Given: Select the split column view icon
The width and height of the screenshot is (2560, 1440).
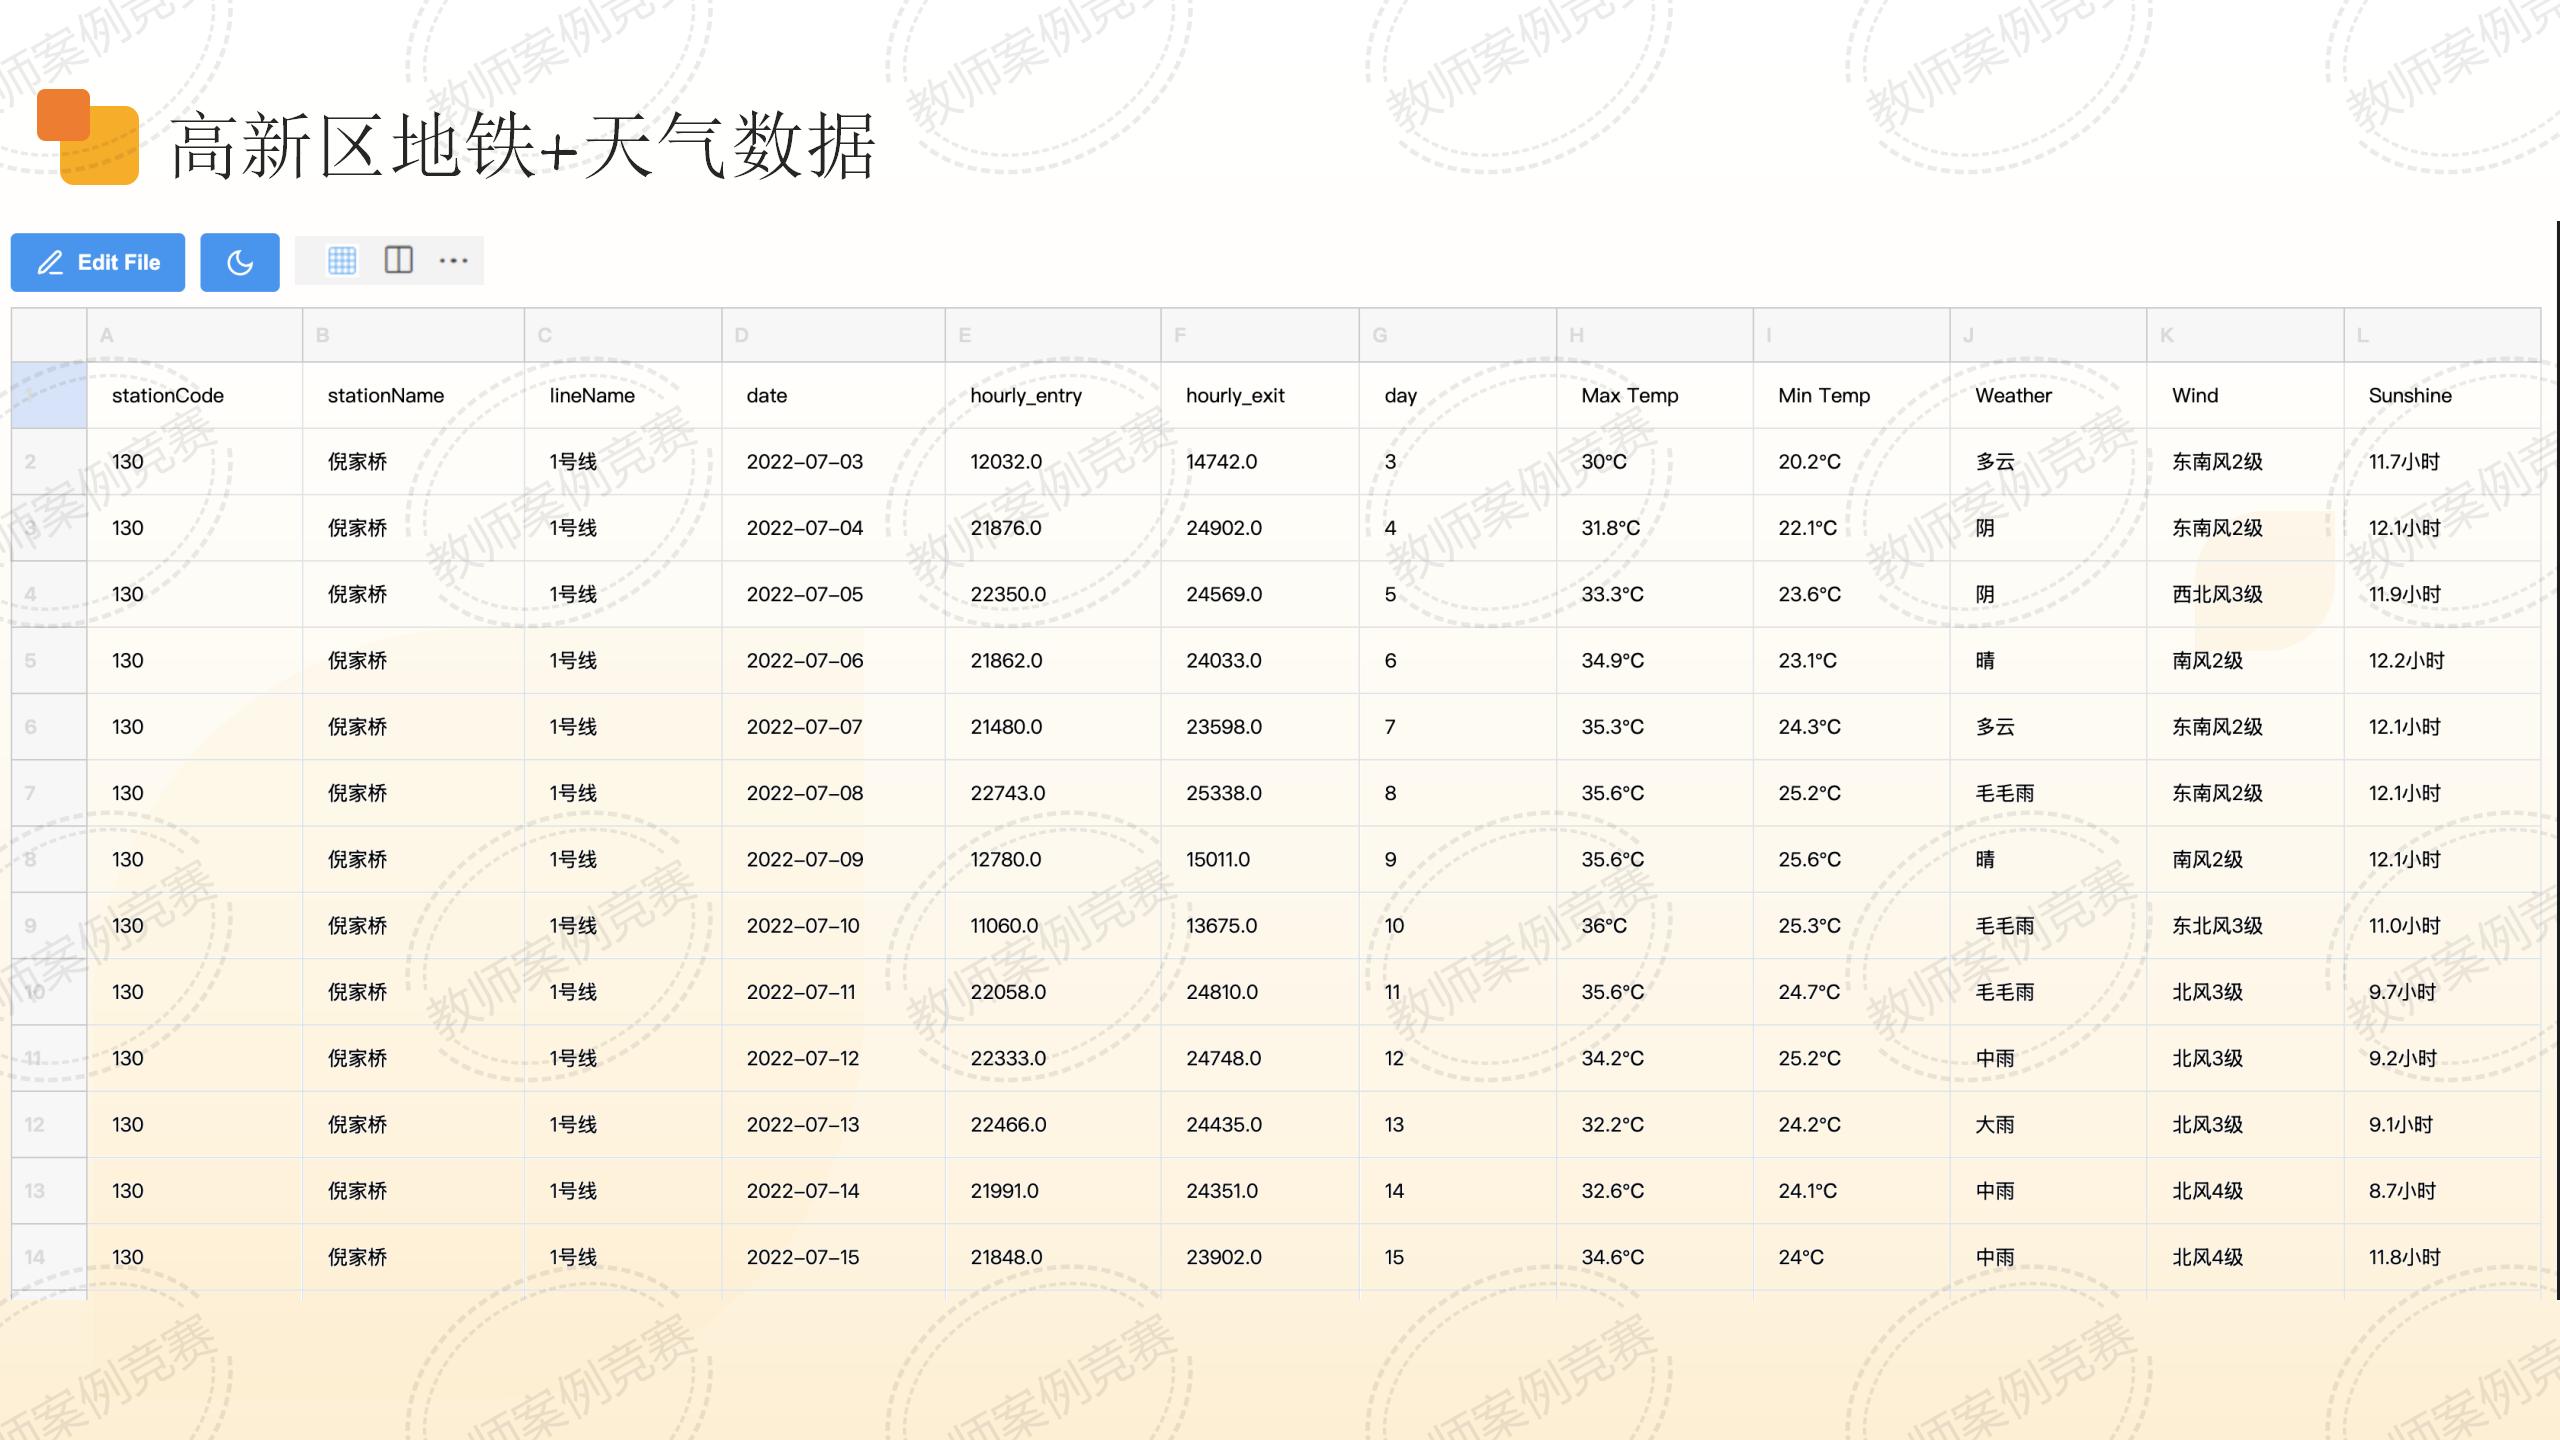Looking at the screenshot, I should point(398,261).
